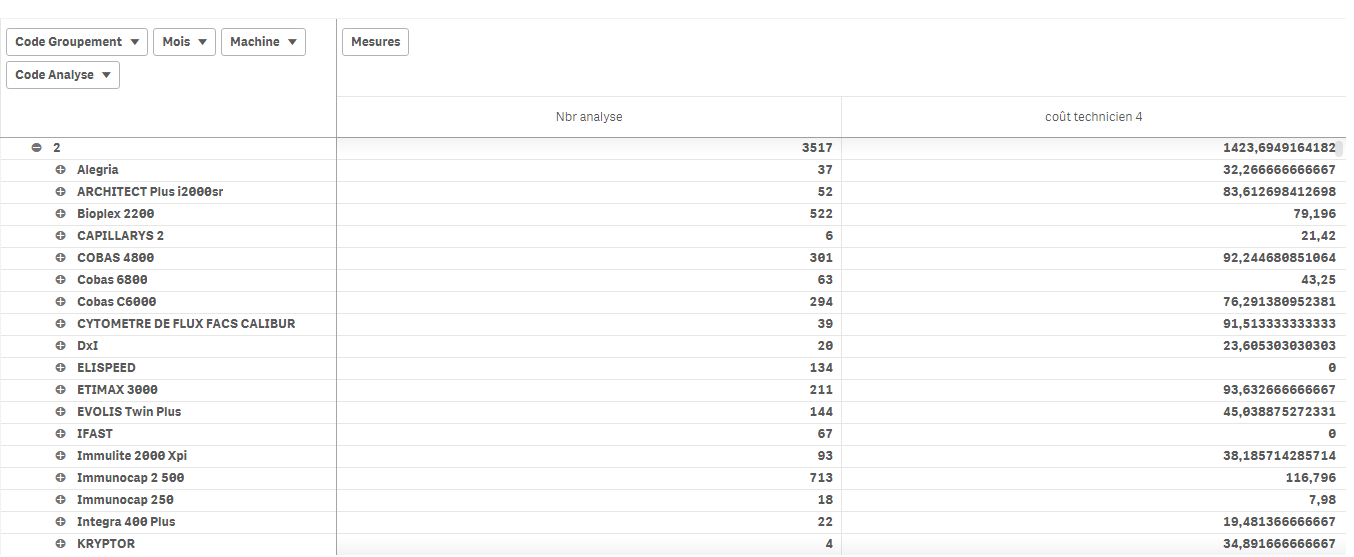Image resolution: width=1354 pixels, height=557 pixels.
Task: Expand the ARCHITECT Plus i2000sr row
Action: pos(61,192)
